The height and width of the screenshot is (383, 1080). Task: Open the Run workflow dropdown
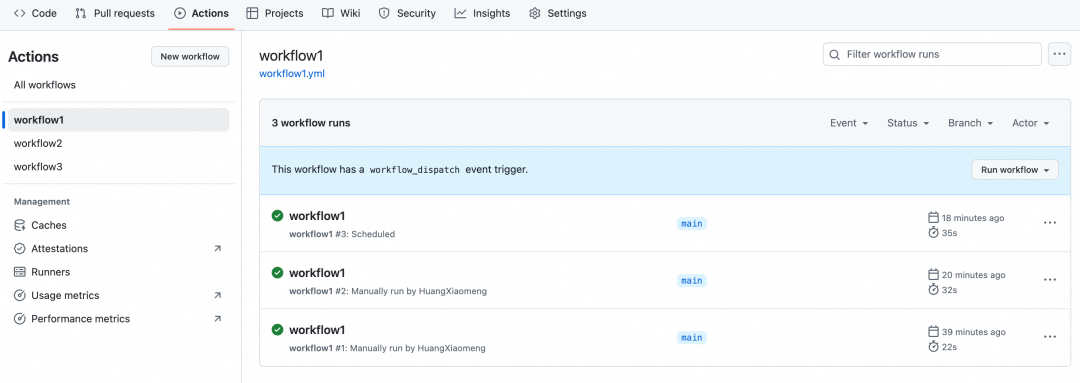point(1015,169)
